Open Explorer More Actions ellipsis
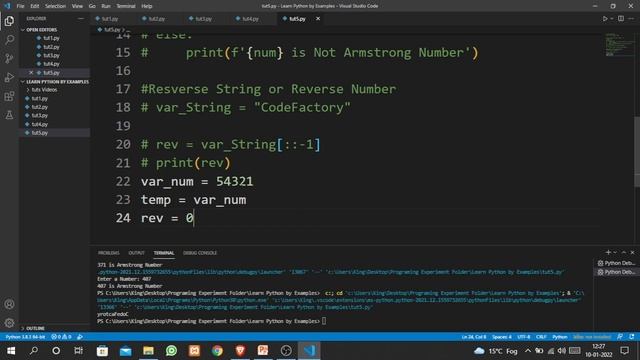The image size is (640, 360). click(80, 18)
